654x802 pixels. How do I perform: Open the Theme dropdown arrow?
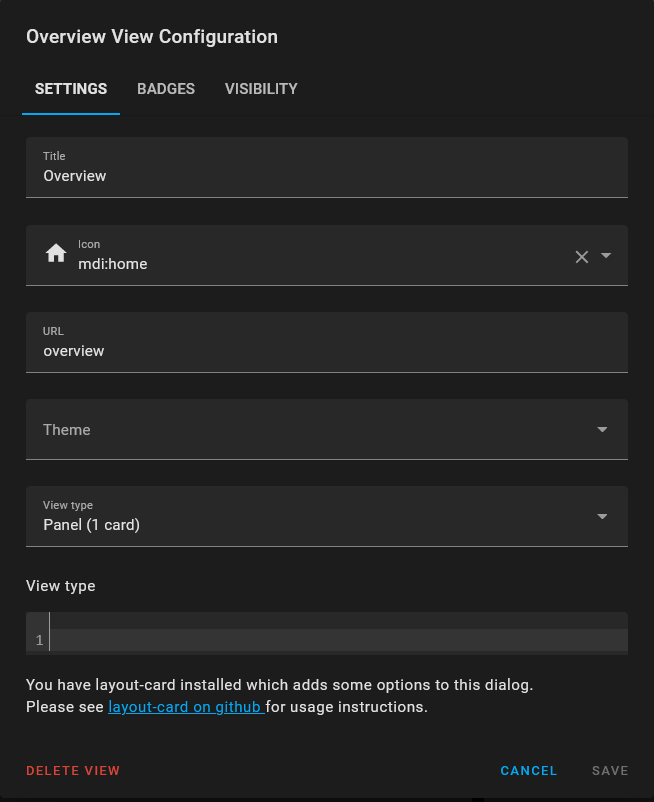pyautogui.click(x=602, y=430)
